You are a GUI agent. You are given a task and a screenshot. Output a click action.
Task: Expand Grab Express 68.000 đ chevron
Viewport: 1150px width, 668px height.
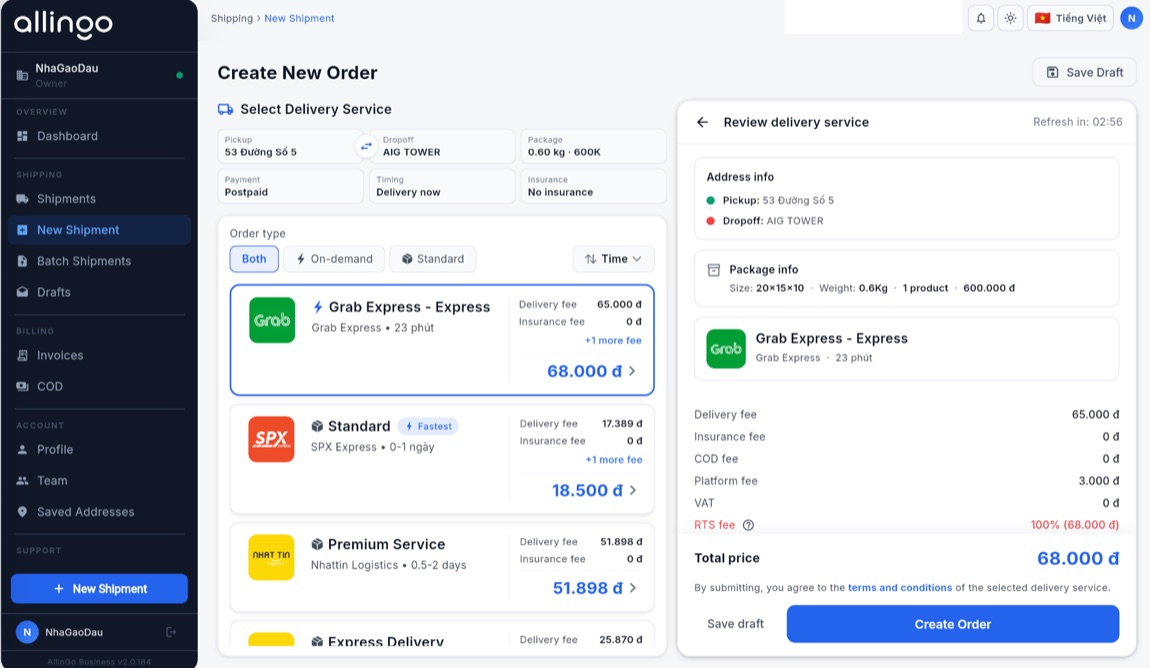632,371
